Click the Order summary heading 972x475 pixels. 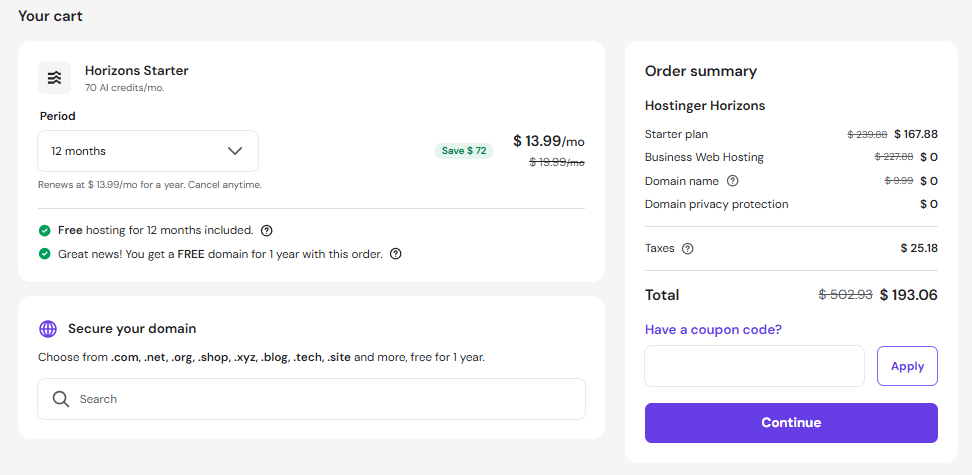point(700,71)
